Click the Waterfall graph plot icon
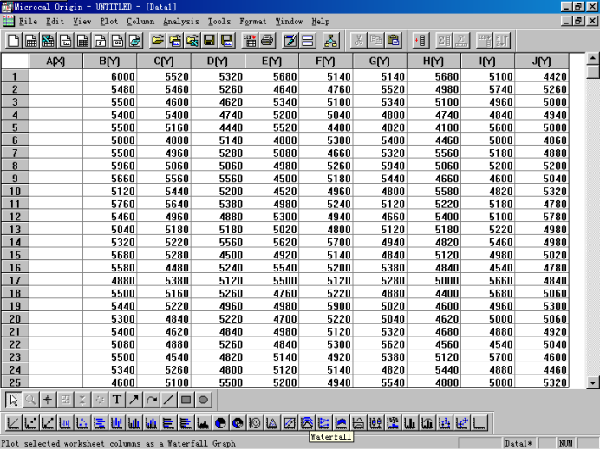 click(x=308, y=422)
